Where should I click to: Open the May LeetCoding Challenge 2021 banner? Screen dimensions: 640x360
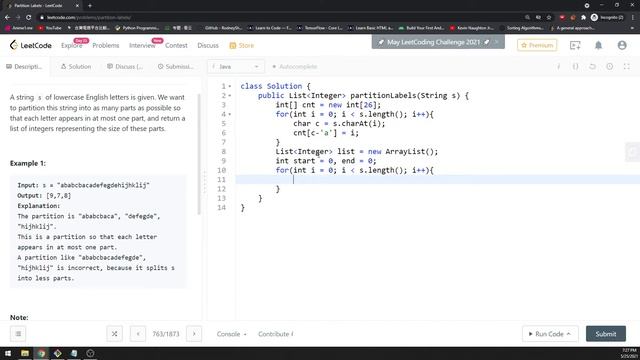tap(433, 42)
